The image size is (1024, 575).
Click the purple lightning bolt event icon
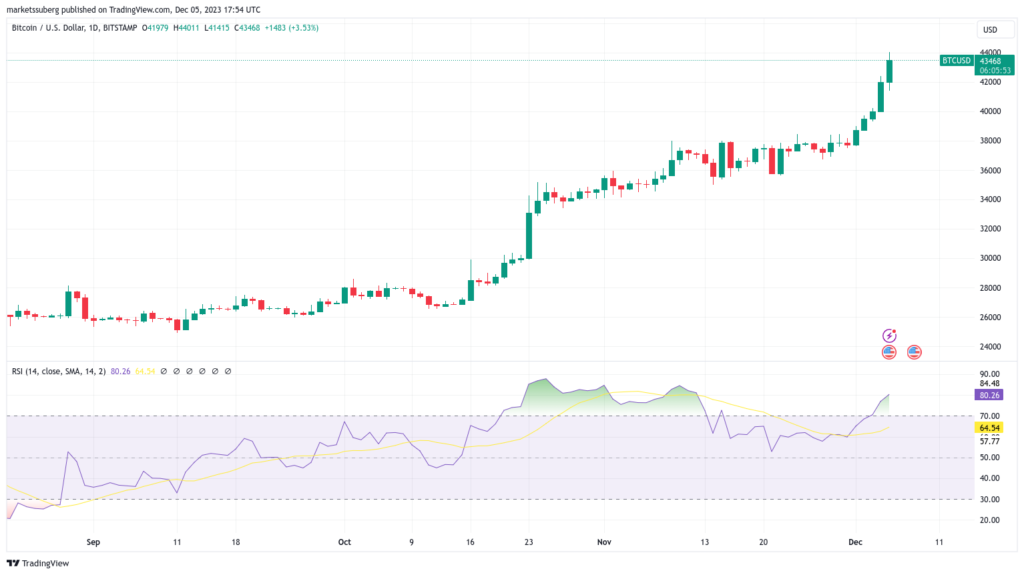(889, 336)
